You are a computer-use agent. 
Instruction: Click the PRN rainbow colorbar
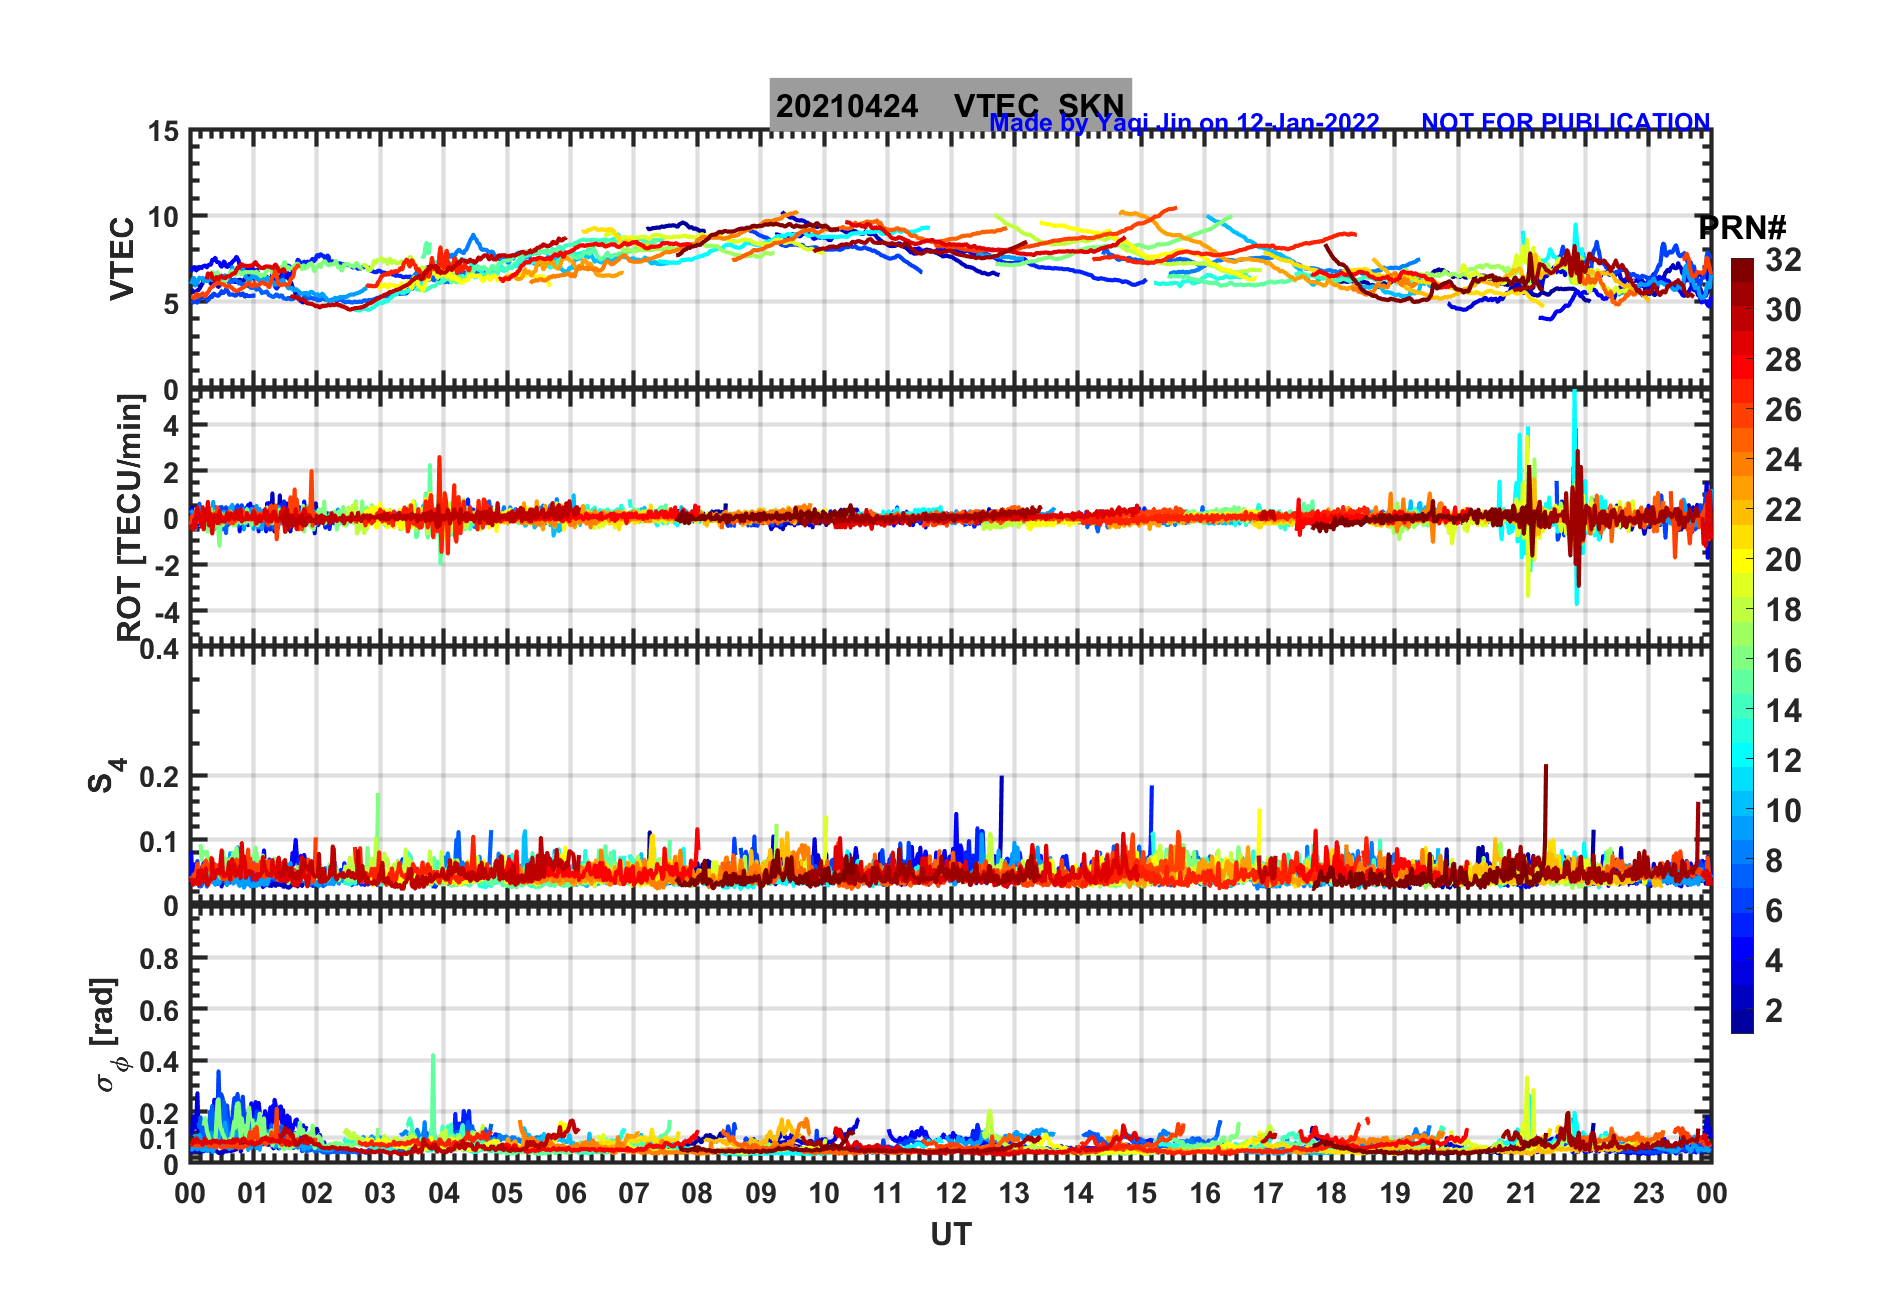(x=1742, y=646)
